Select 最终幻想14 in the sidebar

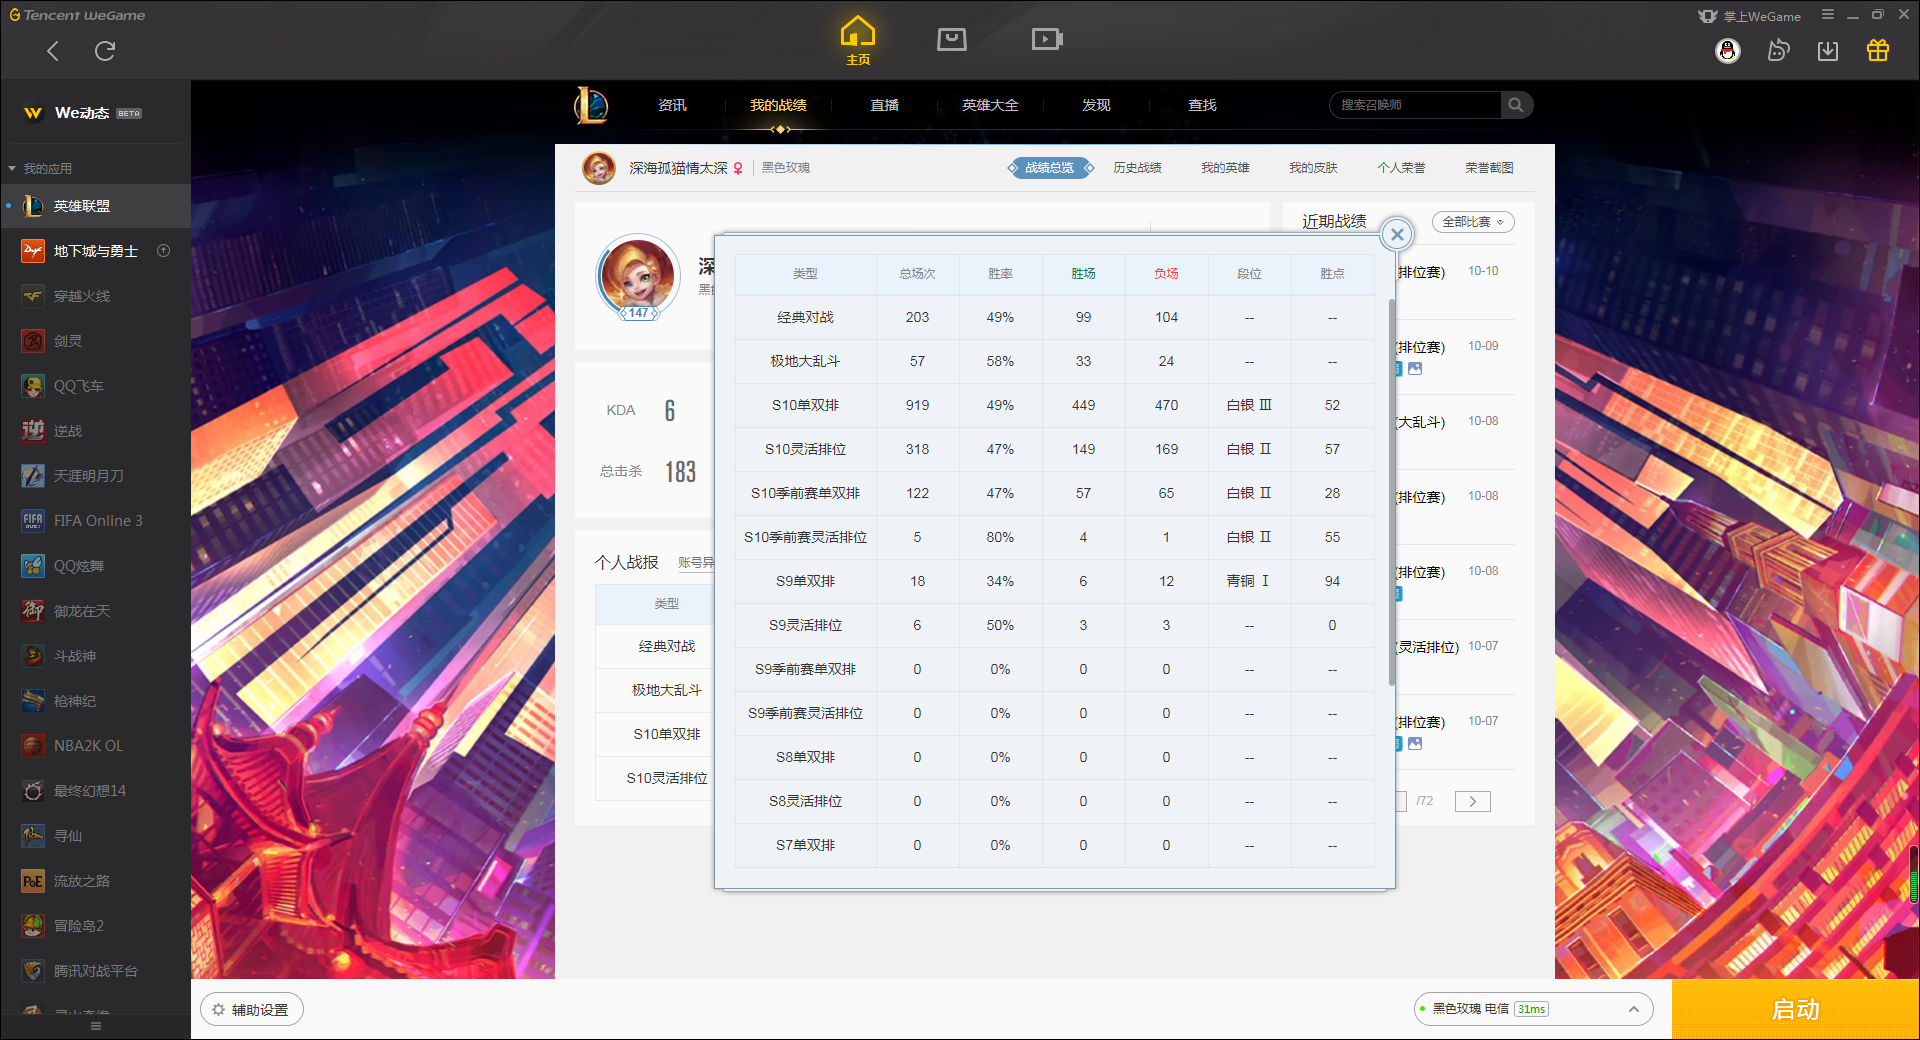coord(95,791)
